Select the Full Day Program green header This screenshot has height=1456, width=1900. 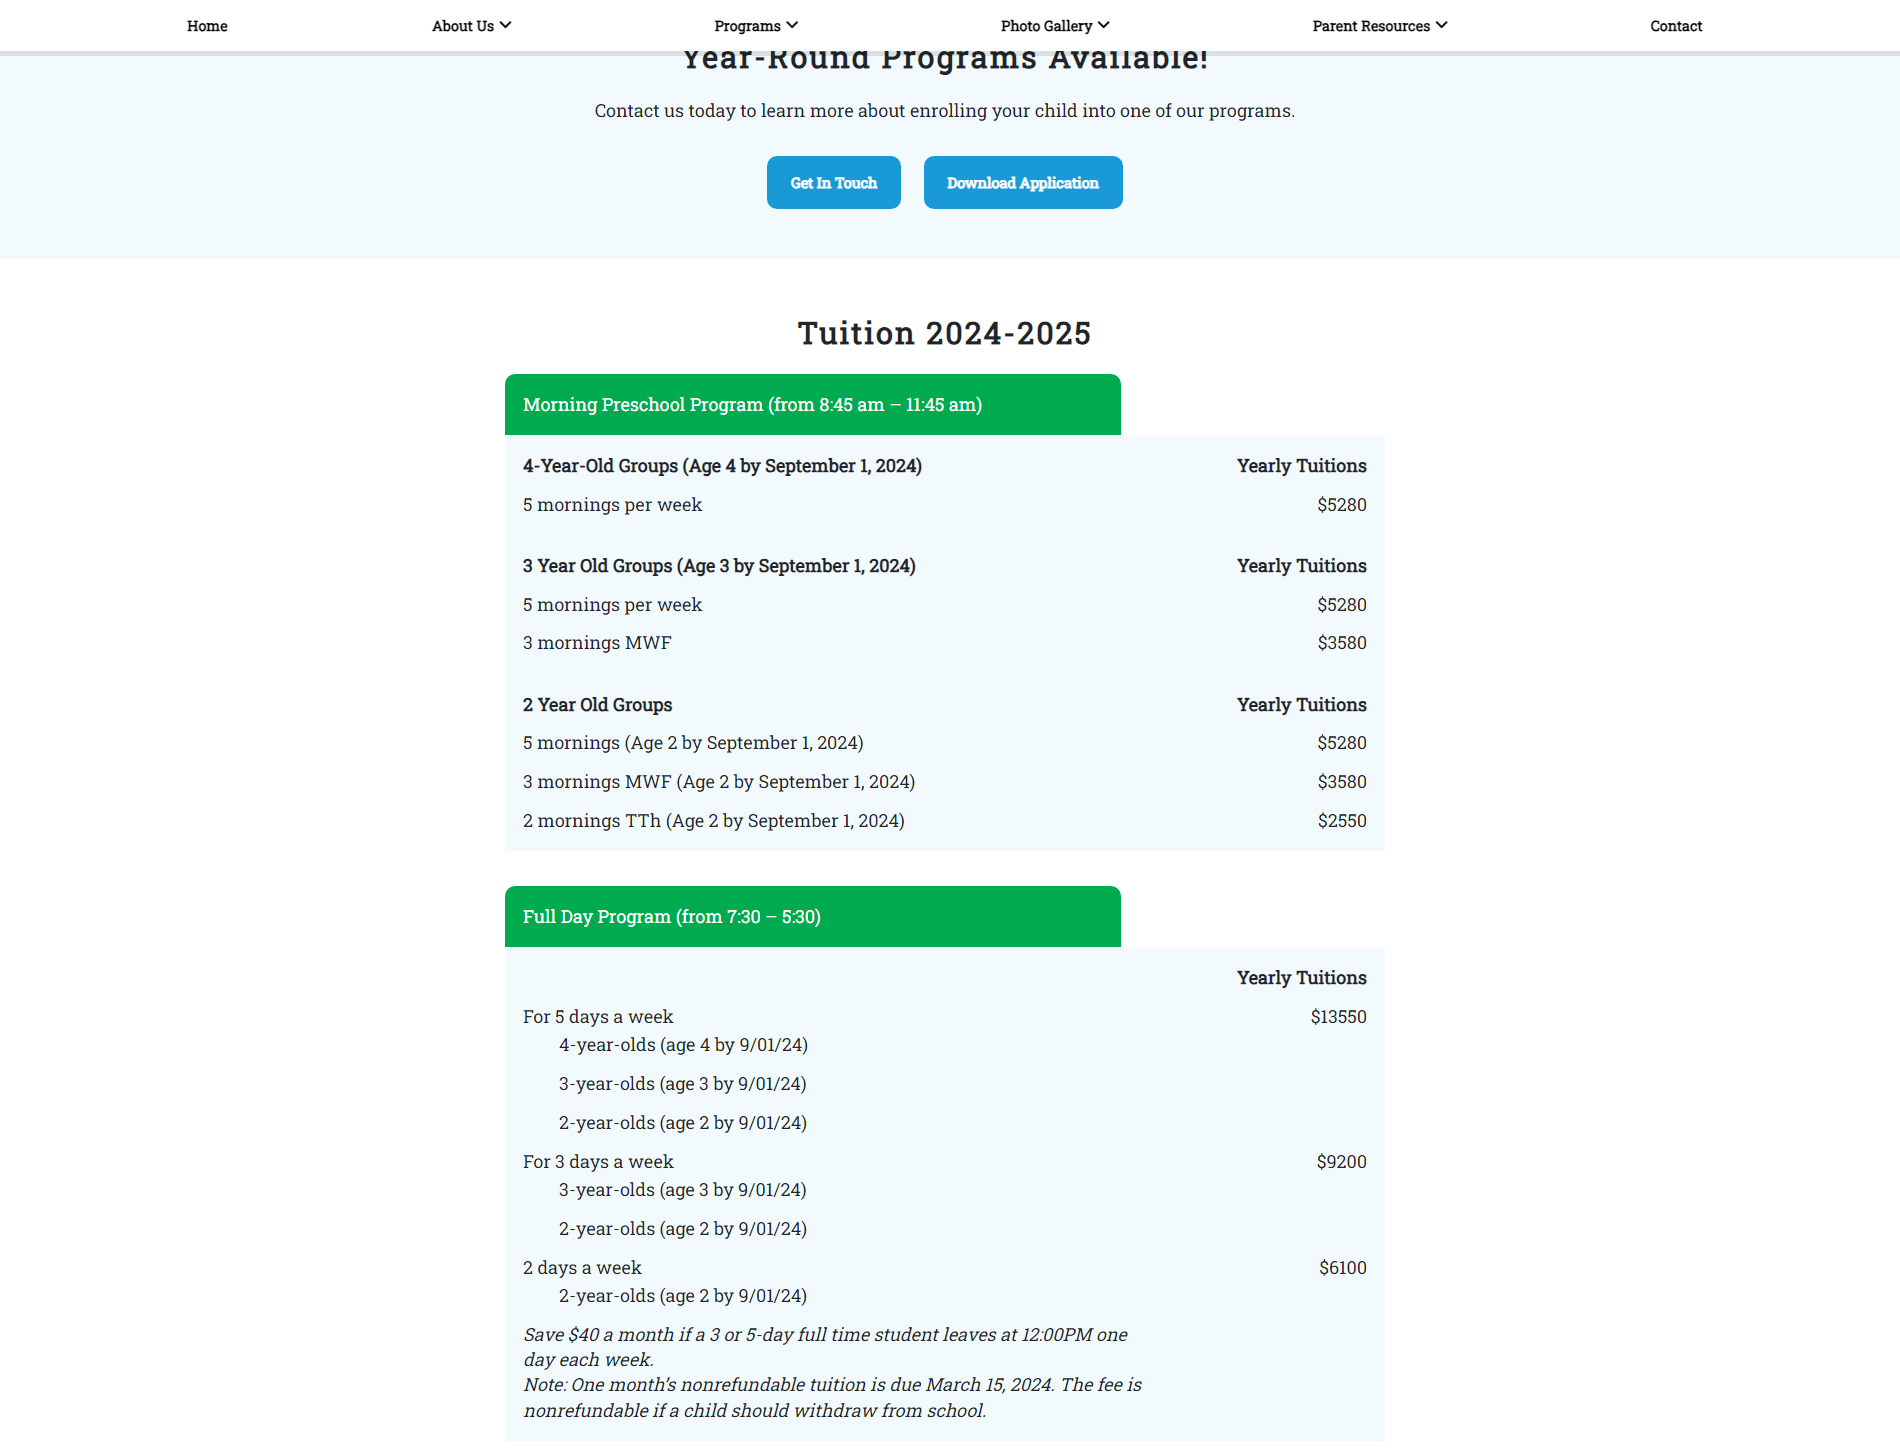pyautogui.click(x=812, y=917)
